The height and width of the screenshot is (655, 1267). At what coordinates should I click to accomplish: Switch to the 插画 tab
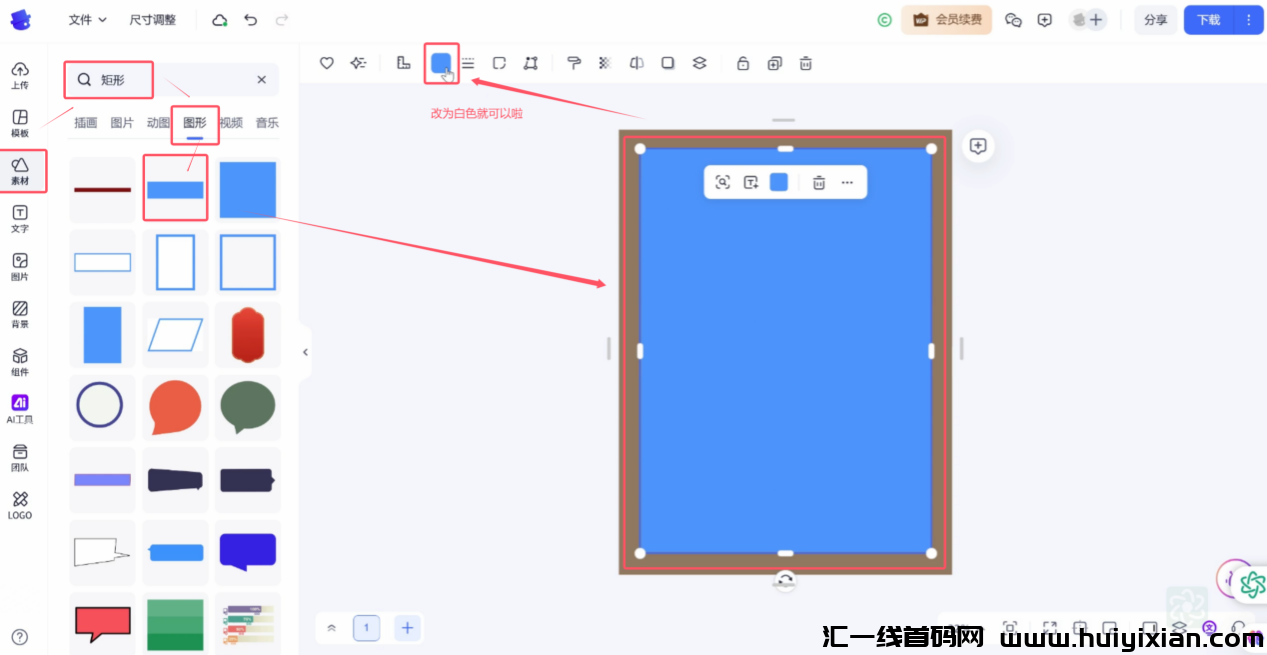(x=85, y=123)
